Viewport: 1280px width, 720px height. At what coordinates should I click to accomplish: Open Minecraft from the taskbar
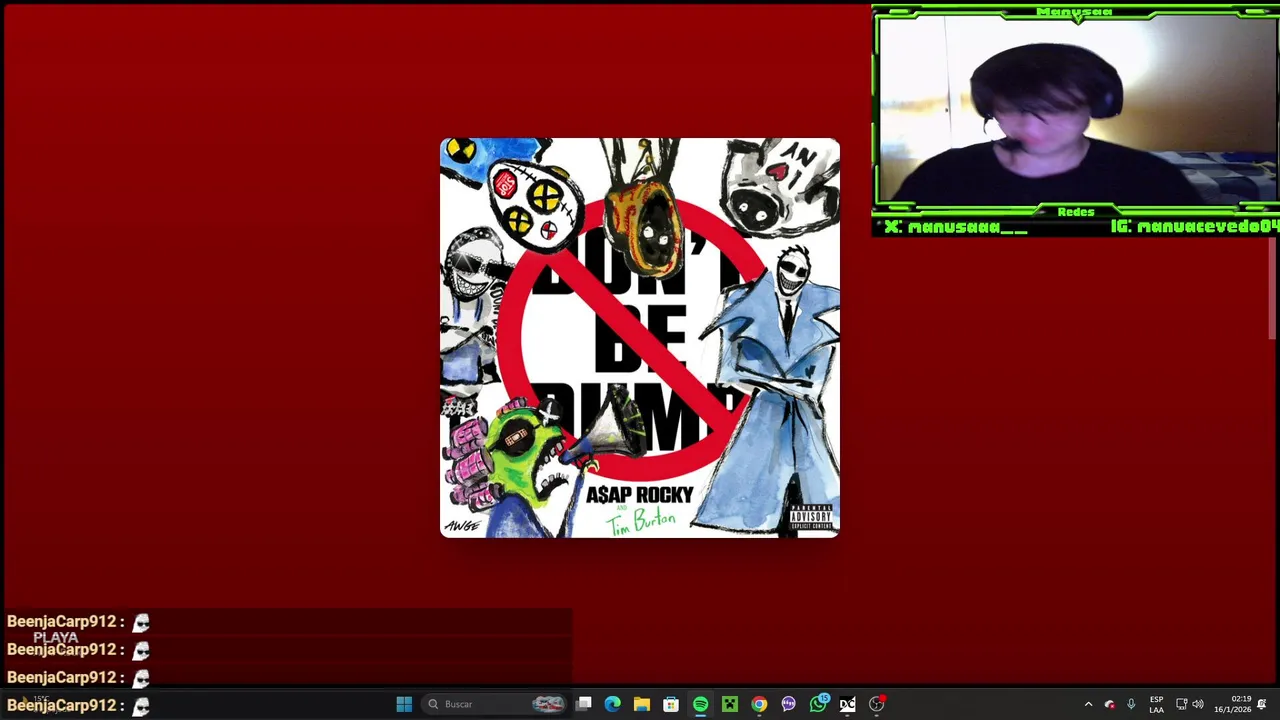click(x=730, y=704)
